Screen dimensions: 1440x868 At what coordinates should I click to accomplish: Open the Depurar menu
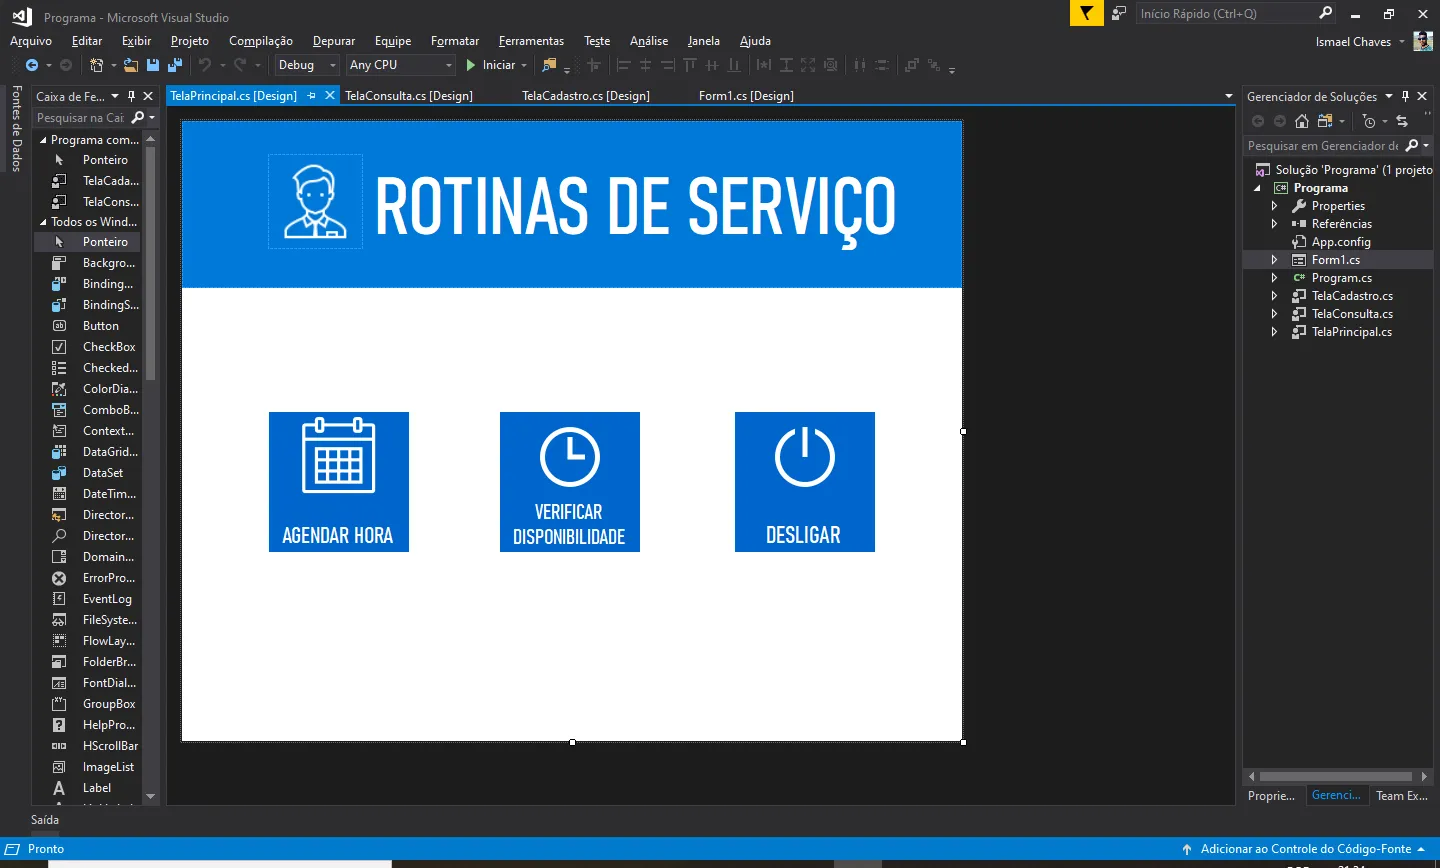tap(333, 41)
